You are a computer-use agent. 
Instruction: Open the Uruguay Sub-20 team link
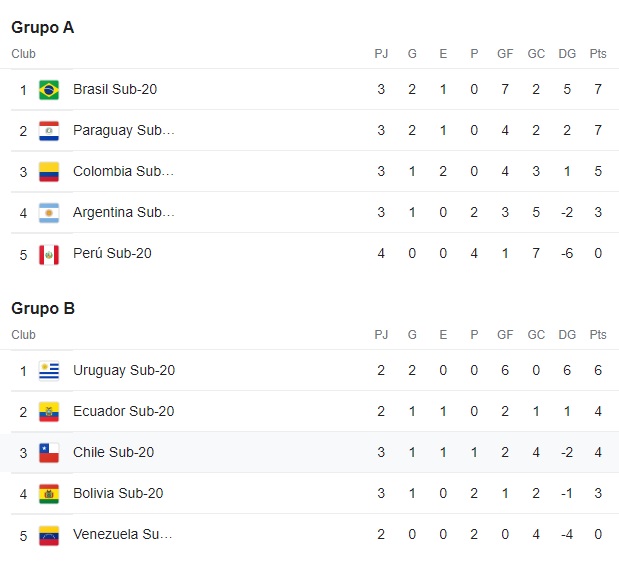124,370
